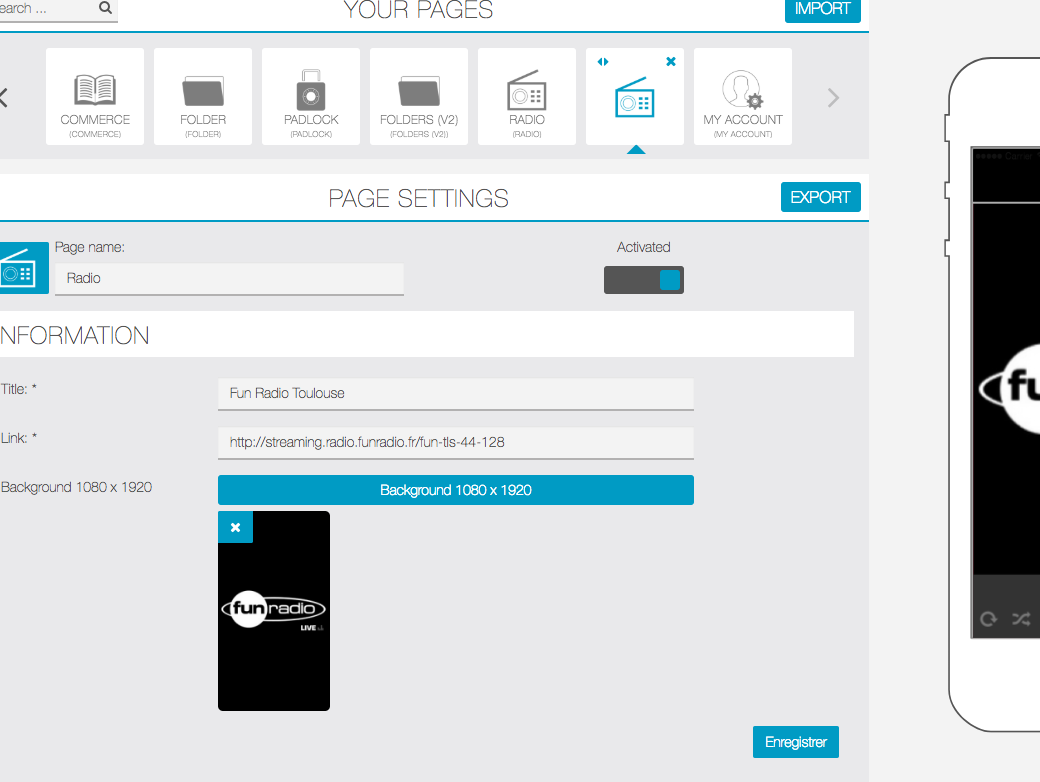The width and height of the screenshot is (1040, 782).
Task: Select the Folders (V2) page tile
Action: pos(419,97)
